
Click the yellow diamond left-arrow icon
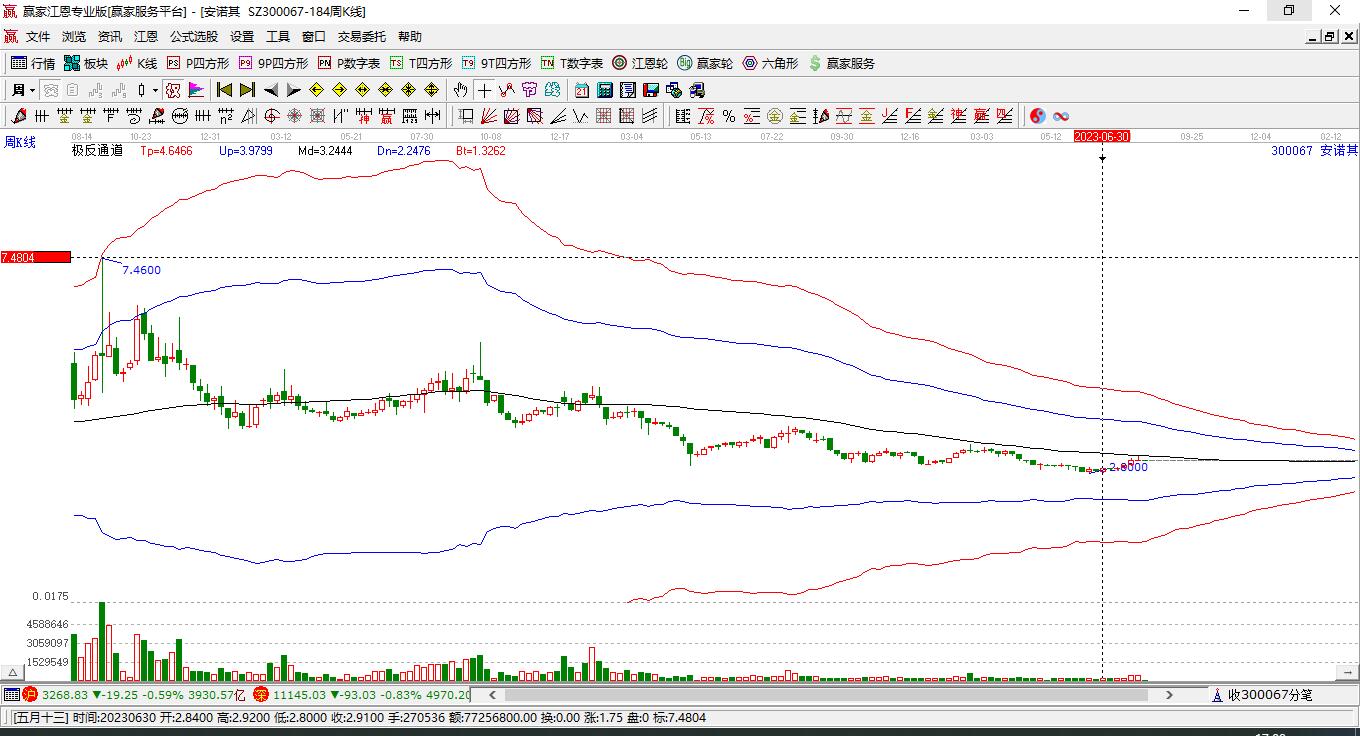[x=317, y=90]
